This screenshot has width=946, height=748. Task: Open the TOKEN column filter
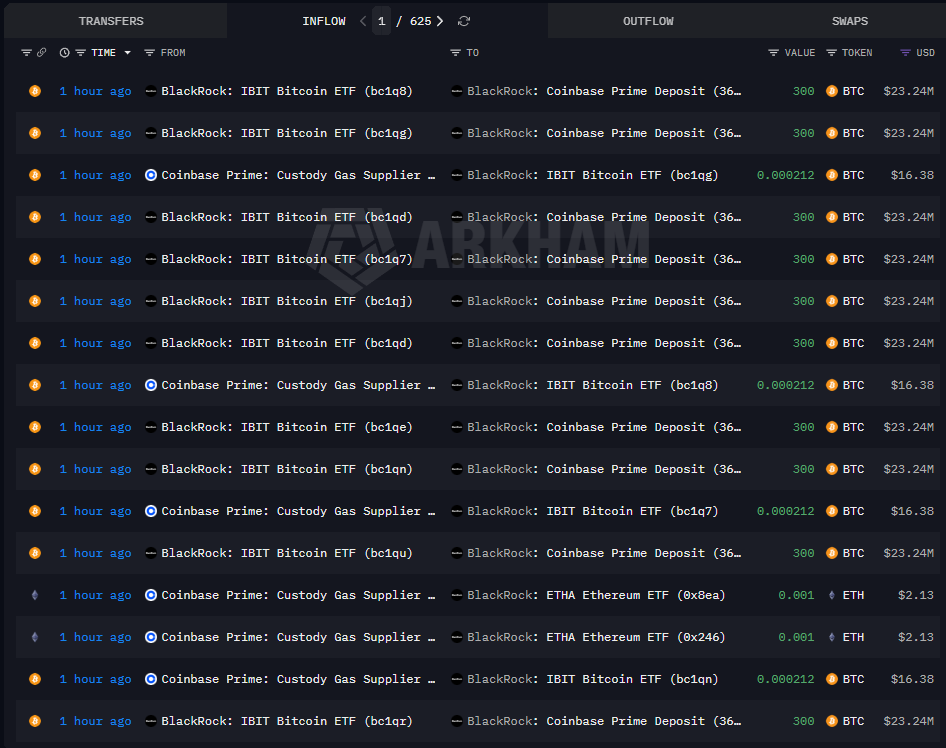[831, 53]
